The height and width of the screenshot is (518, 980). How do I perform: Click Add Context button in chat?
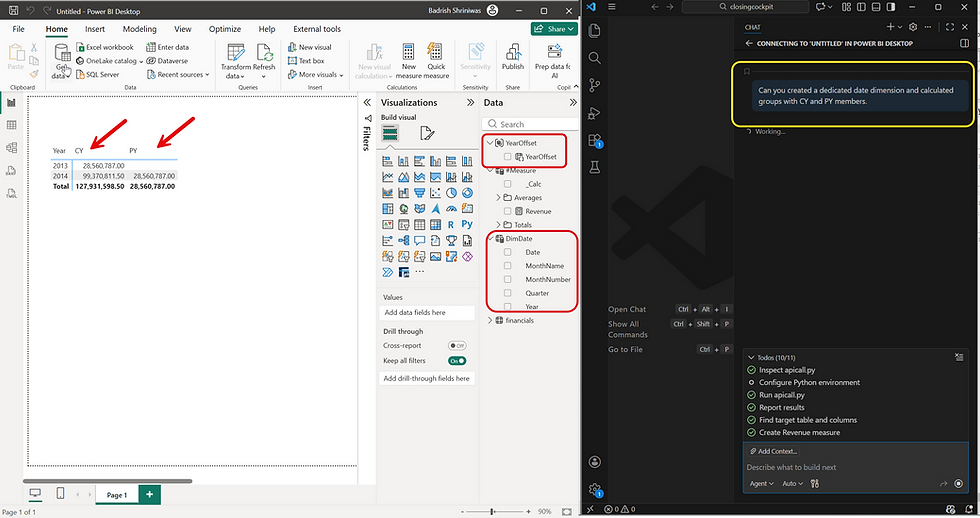773,451
